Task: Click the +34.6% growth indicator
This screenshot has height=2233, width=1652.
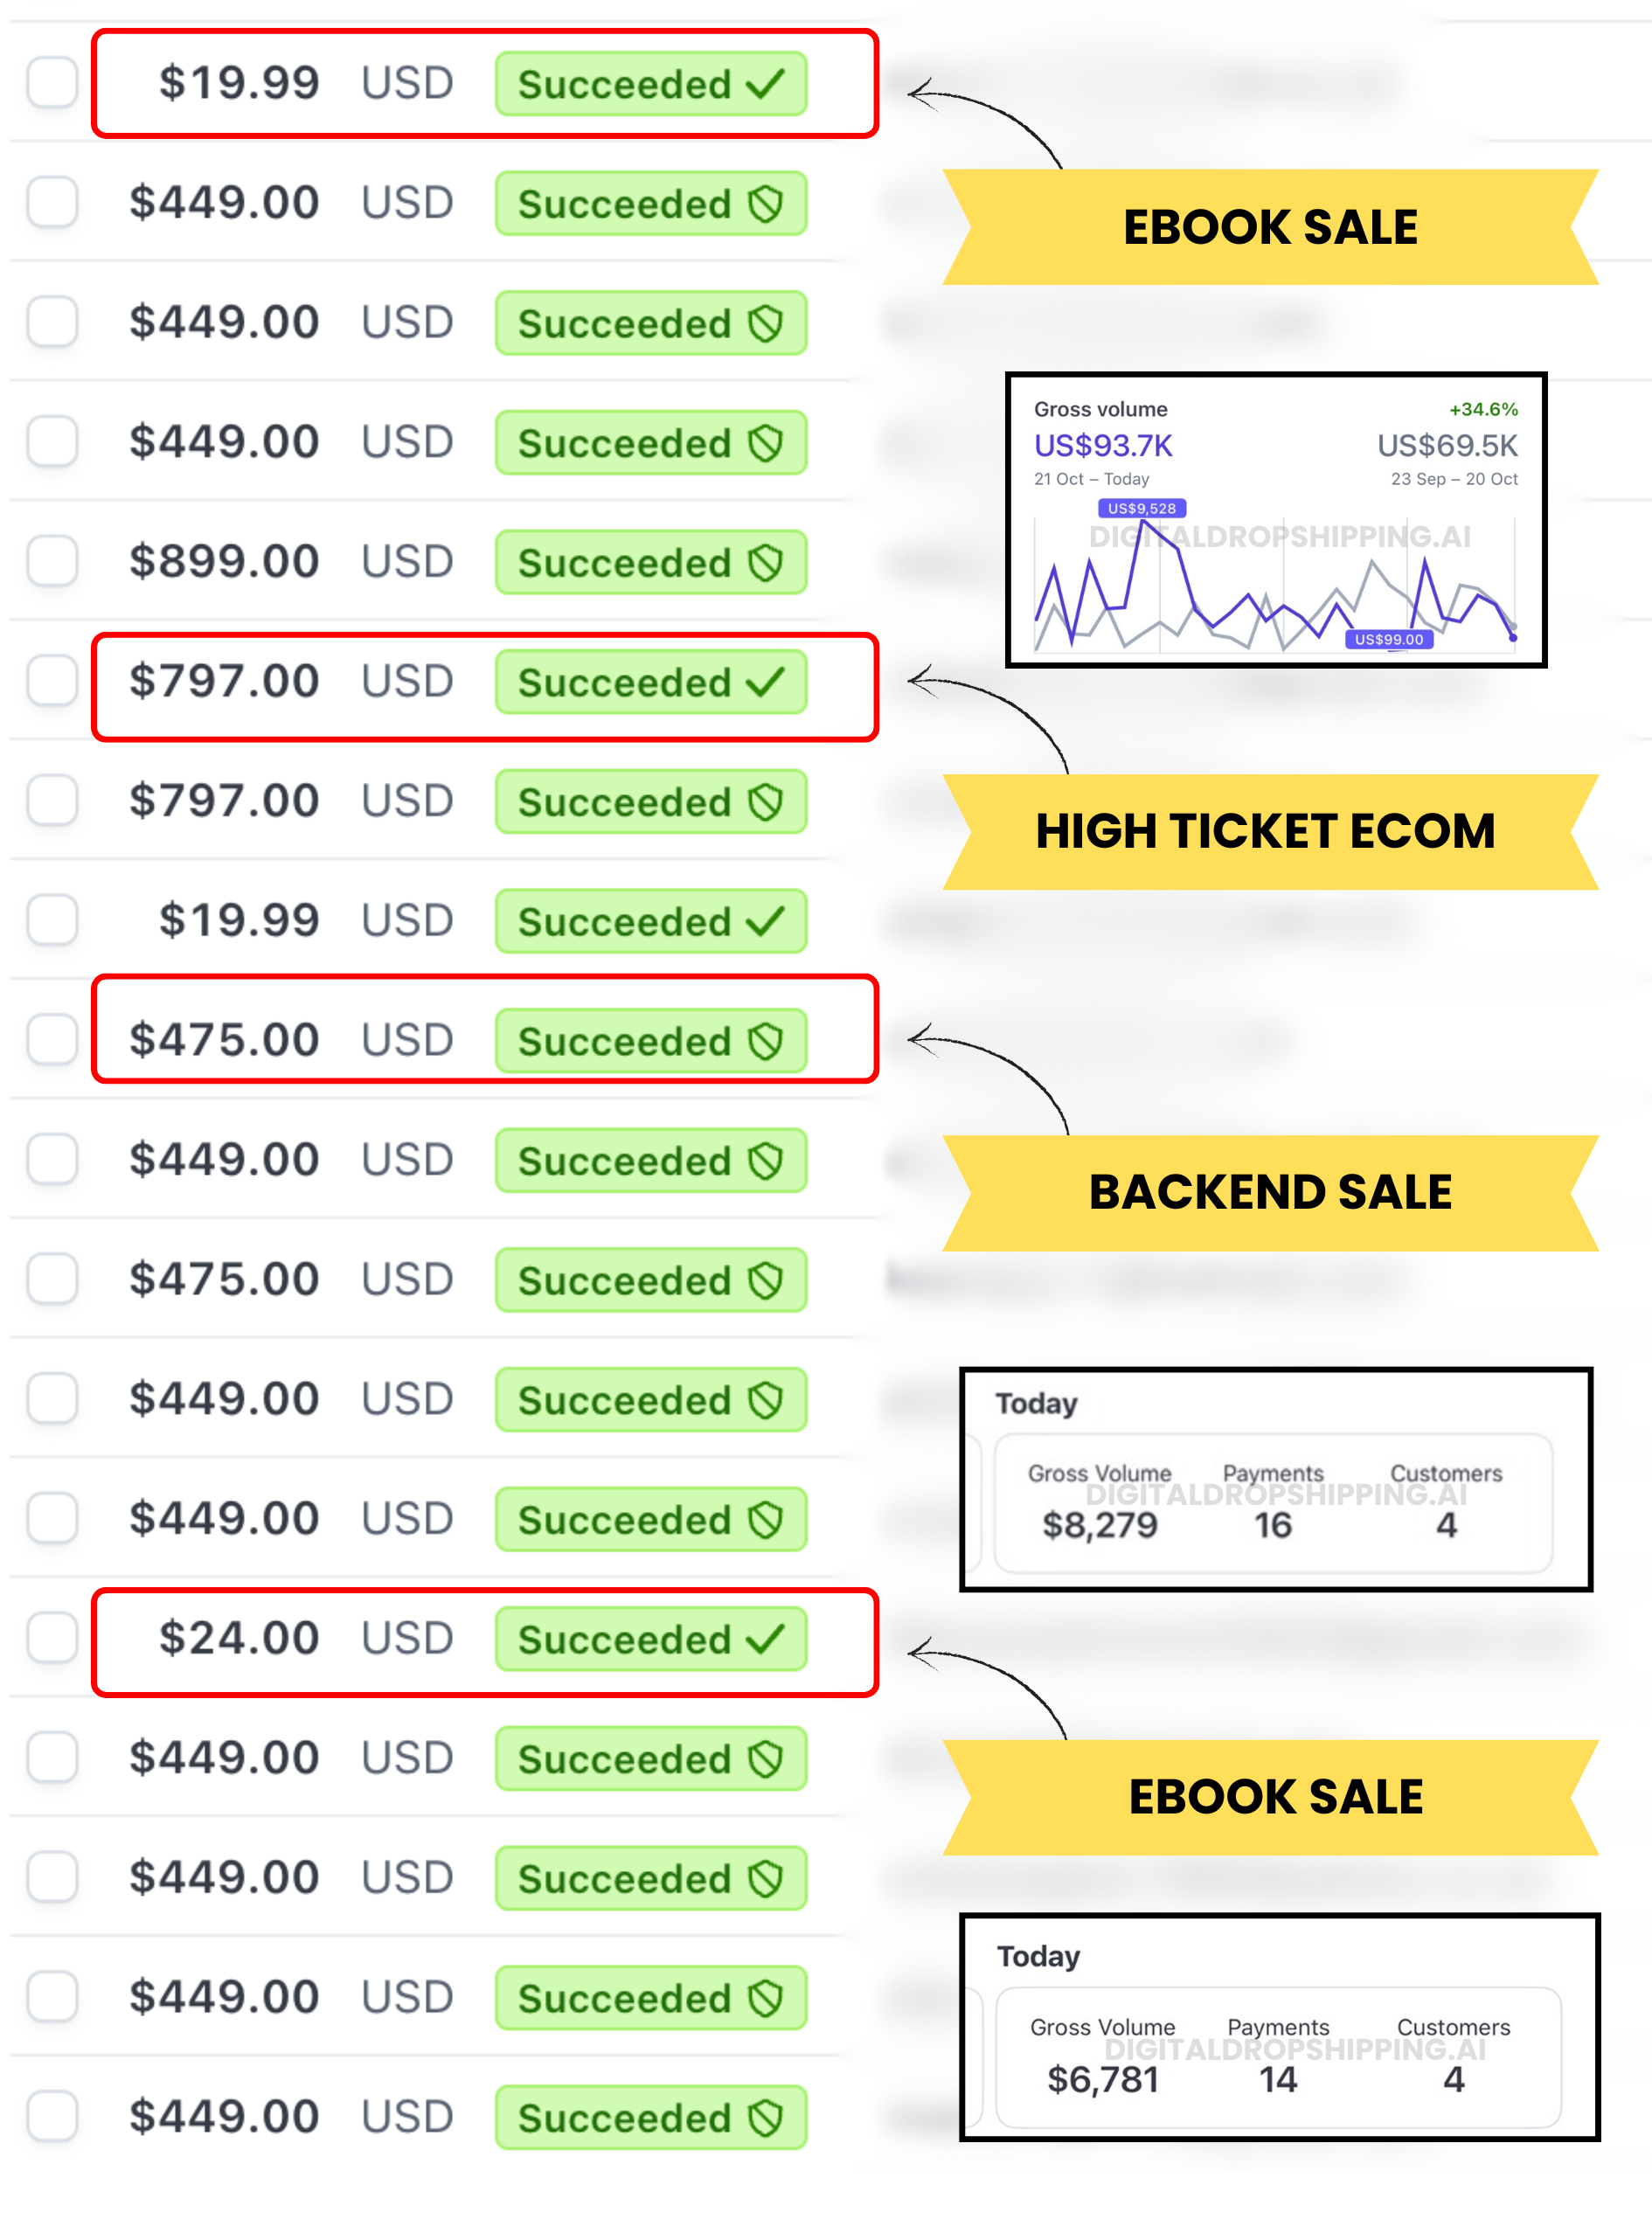Action: [1483, 409]
